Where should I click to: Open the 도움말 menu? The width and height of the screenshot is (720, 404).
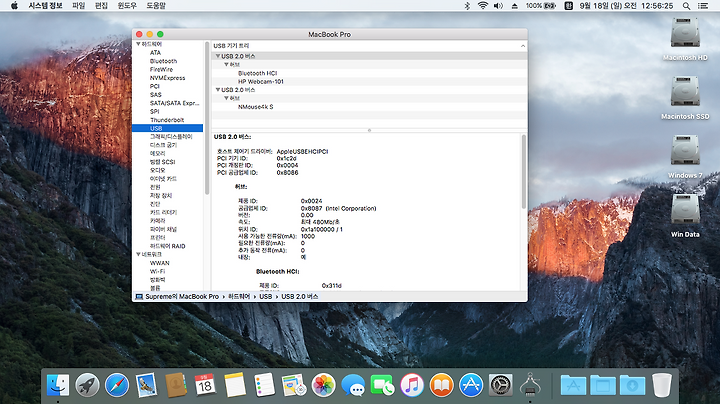(x=156, y=6)
